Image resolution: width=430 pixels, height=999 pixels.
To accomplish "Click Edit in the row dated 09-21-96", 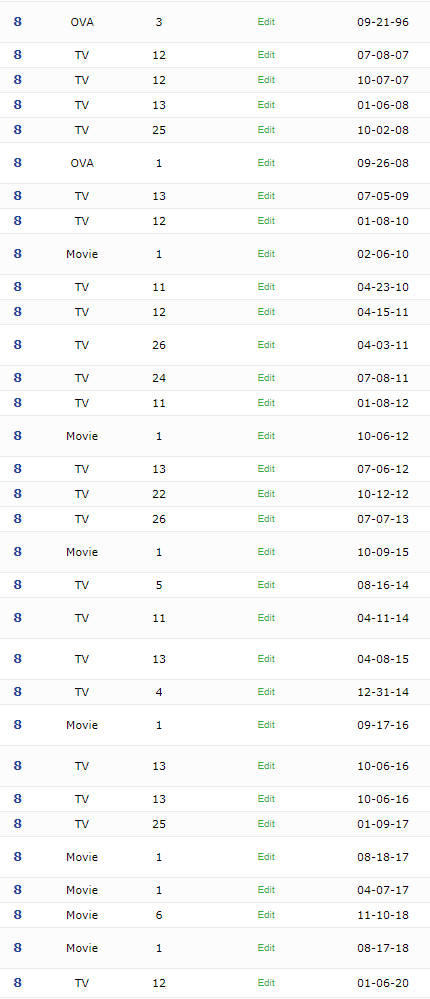I will [x=266, y=22].
